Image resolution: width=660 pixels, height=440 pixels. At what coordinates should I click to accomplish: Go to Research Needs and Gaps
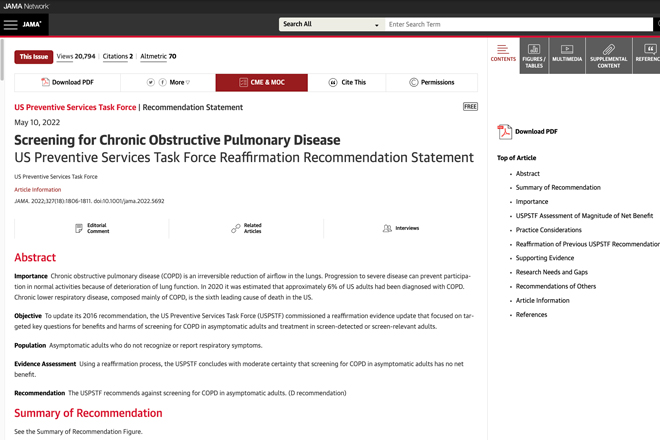(x=551, y=272)
